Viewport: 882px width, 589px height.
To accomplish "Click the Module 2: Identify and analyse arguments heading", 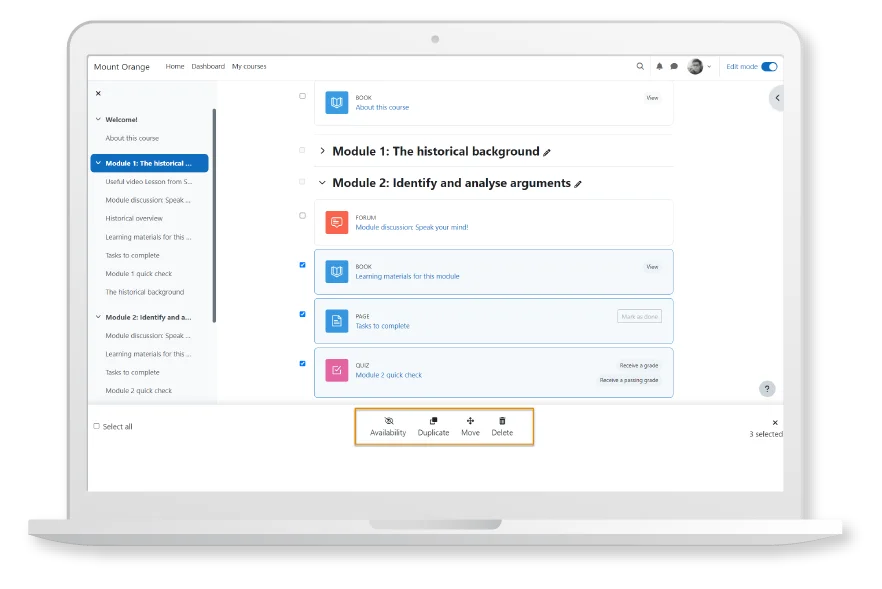I will coord(452,183).
